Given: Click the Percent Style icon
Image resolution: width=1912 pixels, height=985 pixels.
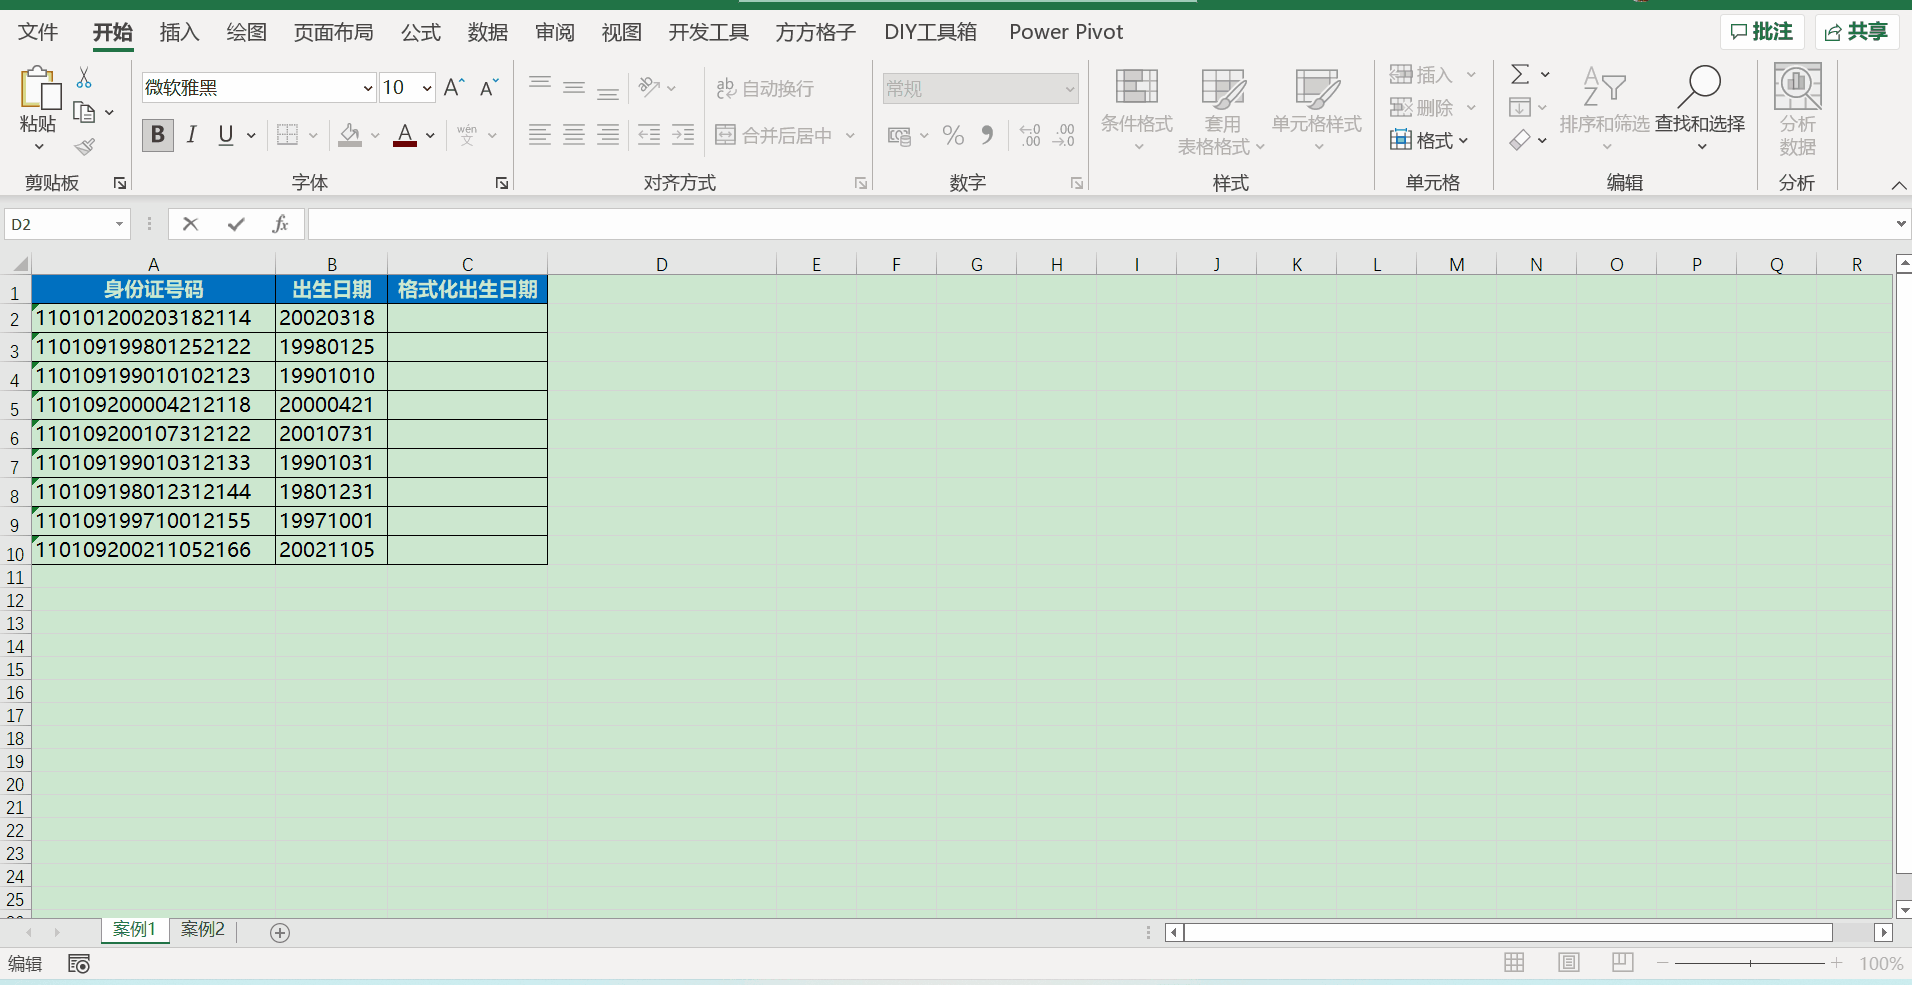Looking at the screenshot, I should click(953, 135).
